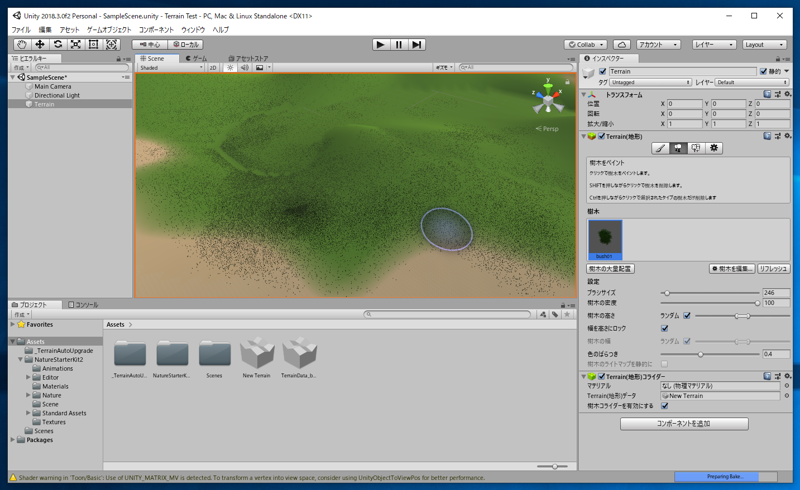The image size is (800, 490).
Task: Toggle enable tree colliders checkbox
Action: point(664,406)
